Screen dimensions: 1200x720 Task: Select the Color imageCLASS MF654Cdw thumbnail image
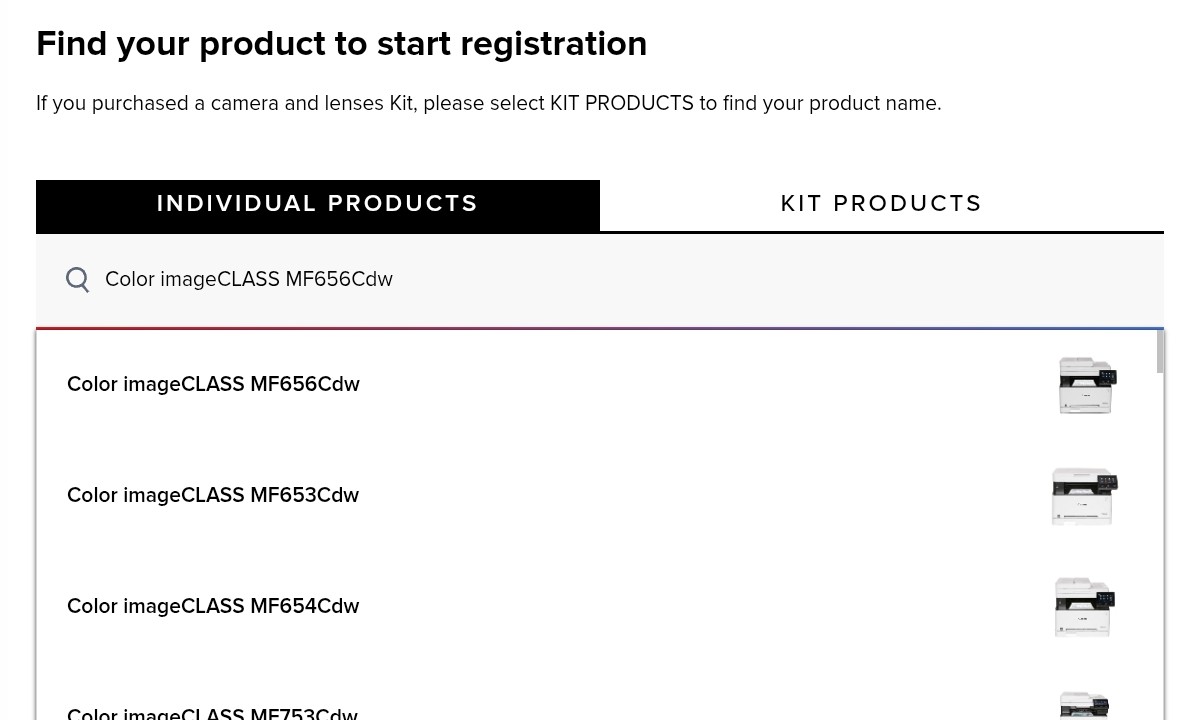tap(1083, 607)
